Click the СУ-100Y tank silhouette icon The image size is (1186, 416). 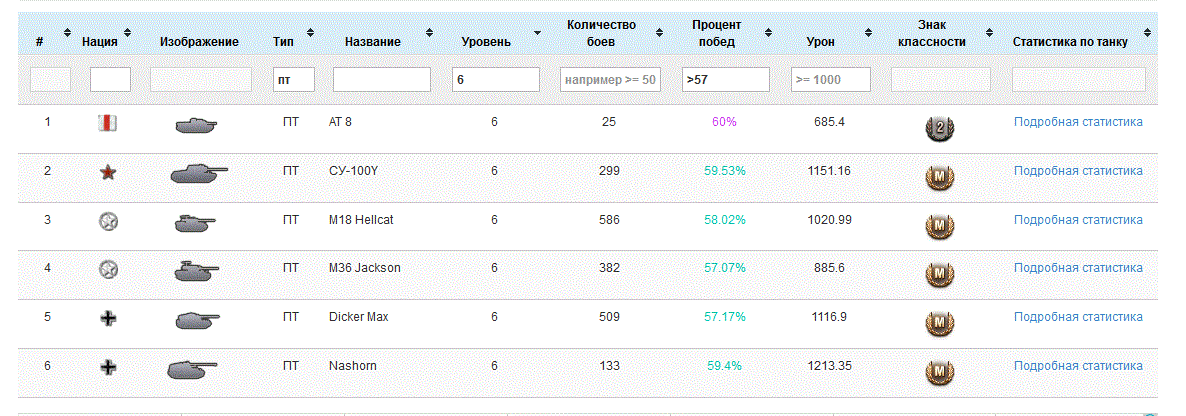[x=198, y=173]
